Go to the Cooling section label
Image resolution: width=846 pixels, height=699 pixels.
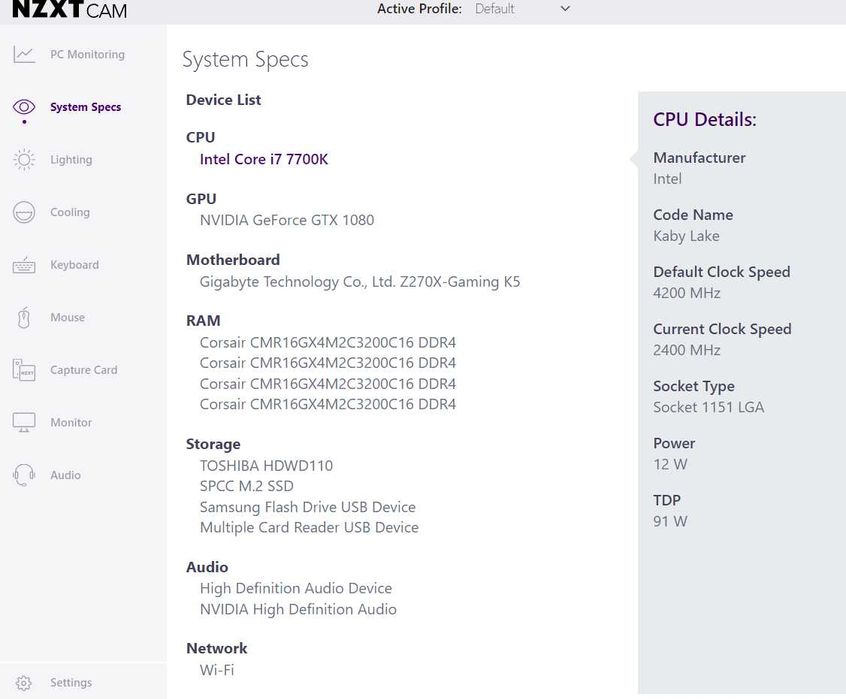(x=70, y=212)
